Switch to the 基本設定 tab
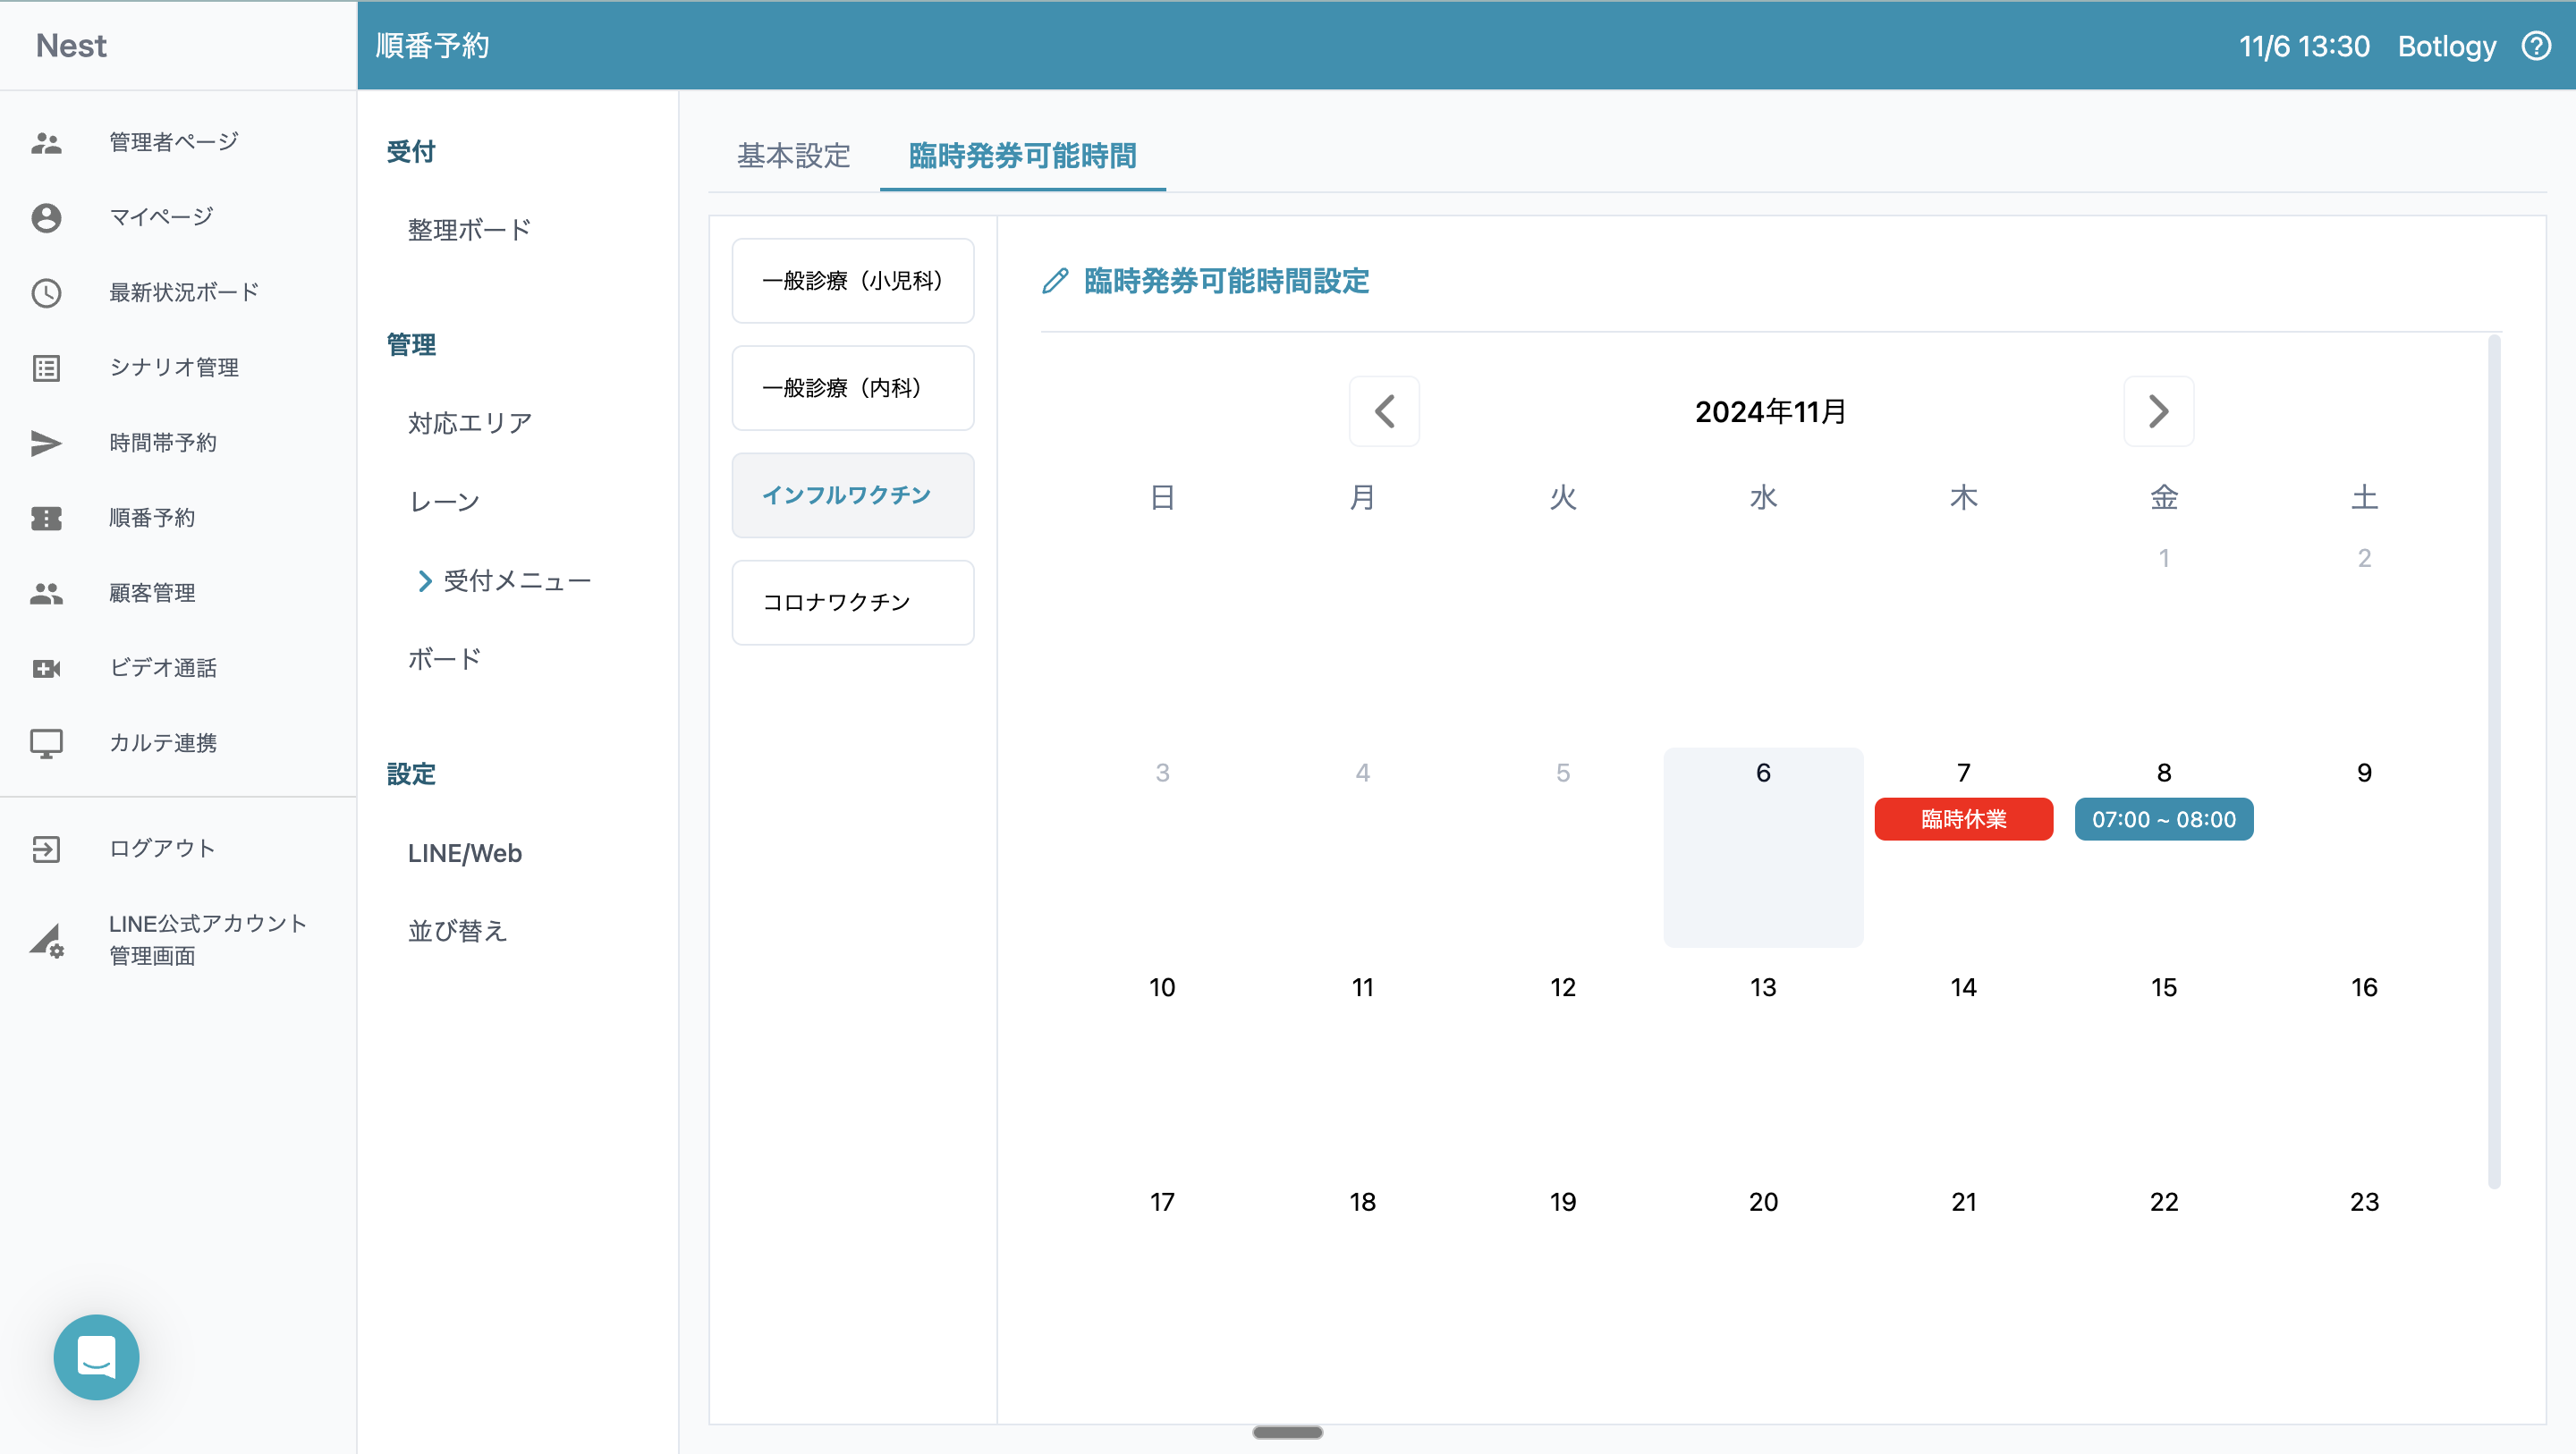This screenshot has height=1454, width=2576. click(x=793, y=156)
